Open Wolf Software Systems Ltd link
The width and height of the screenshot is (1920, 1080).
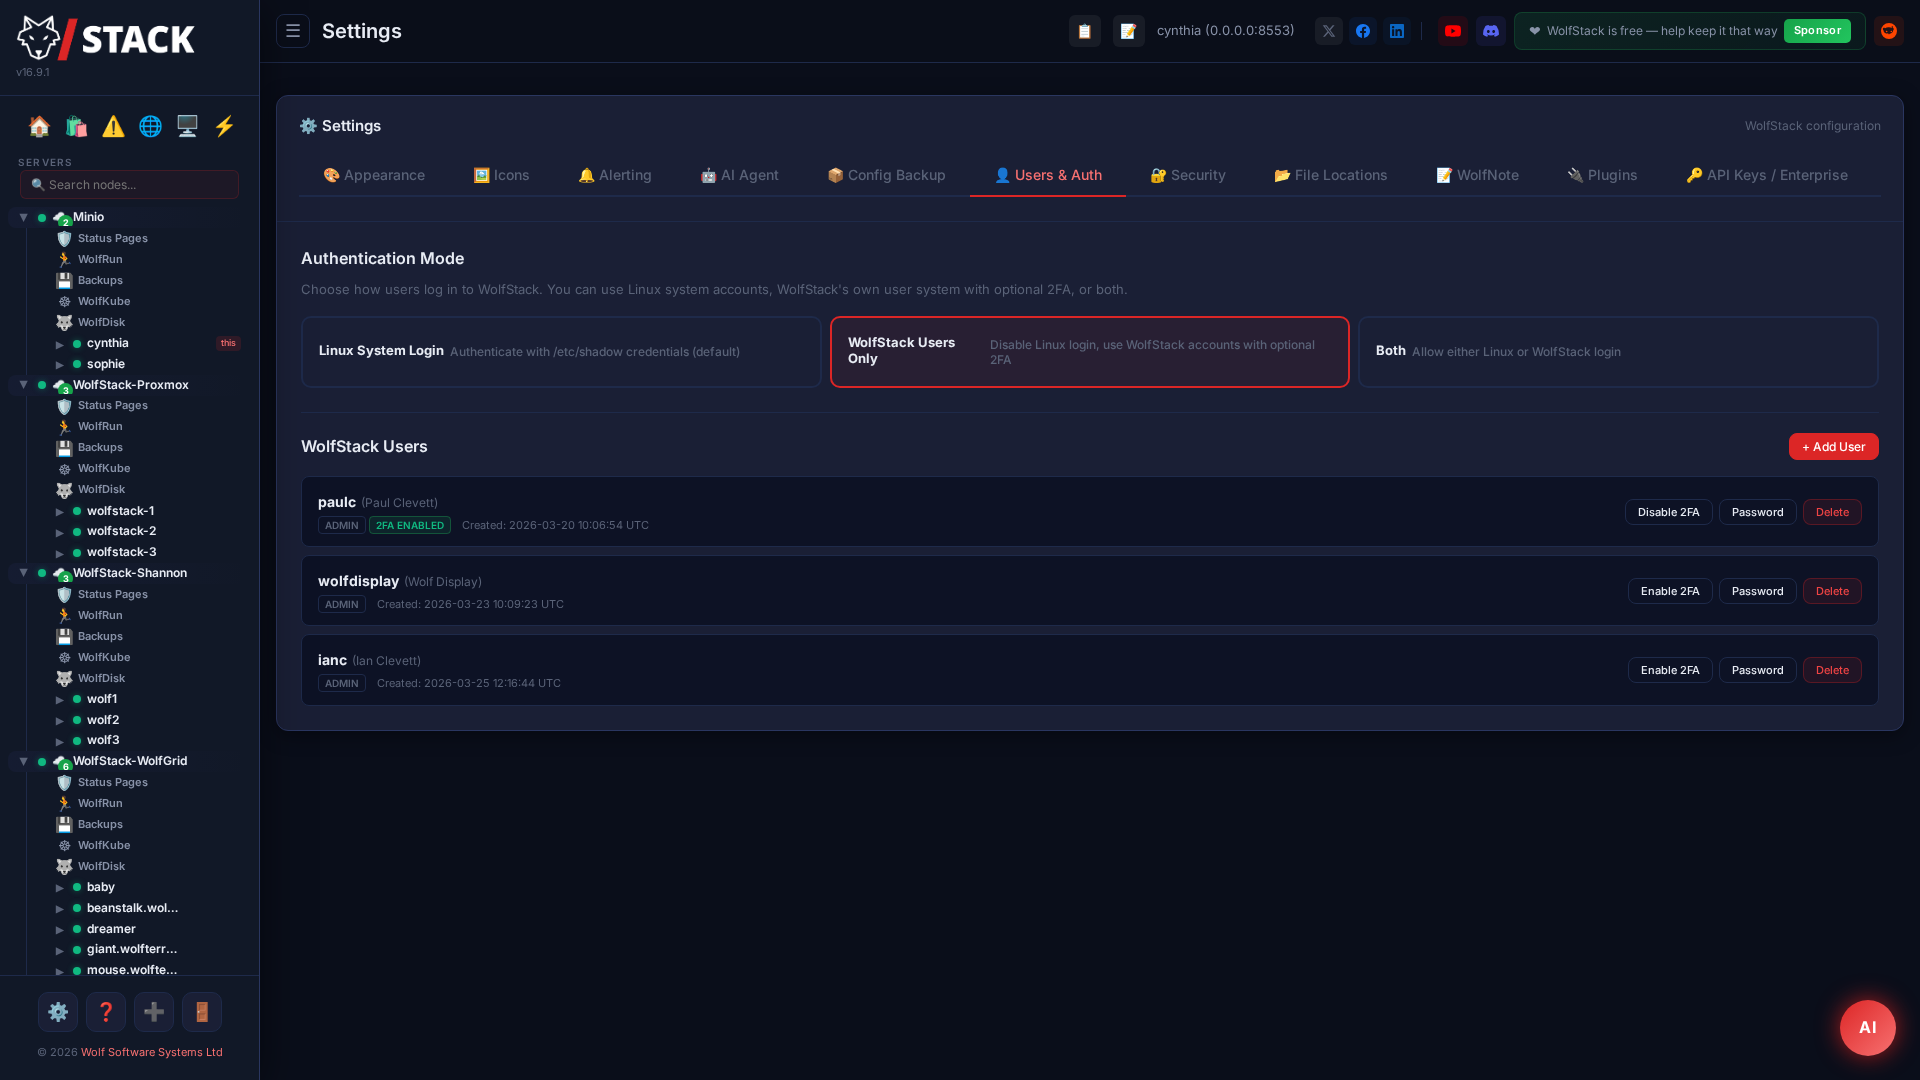click(152, 1052)
